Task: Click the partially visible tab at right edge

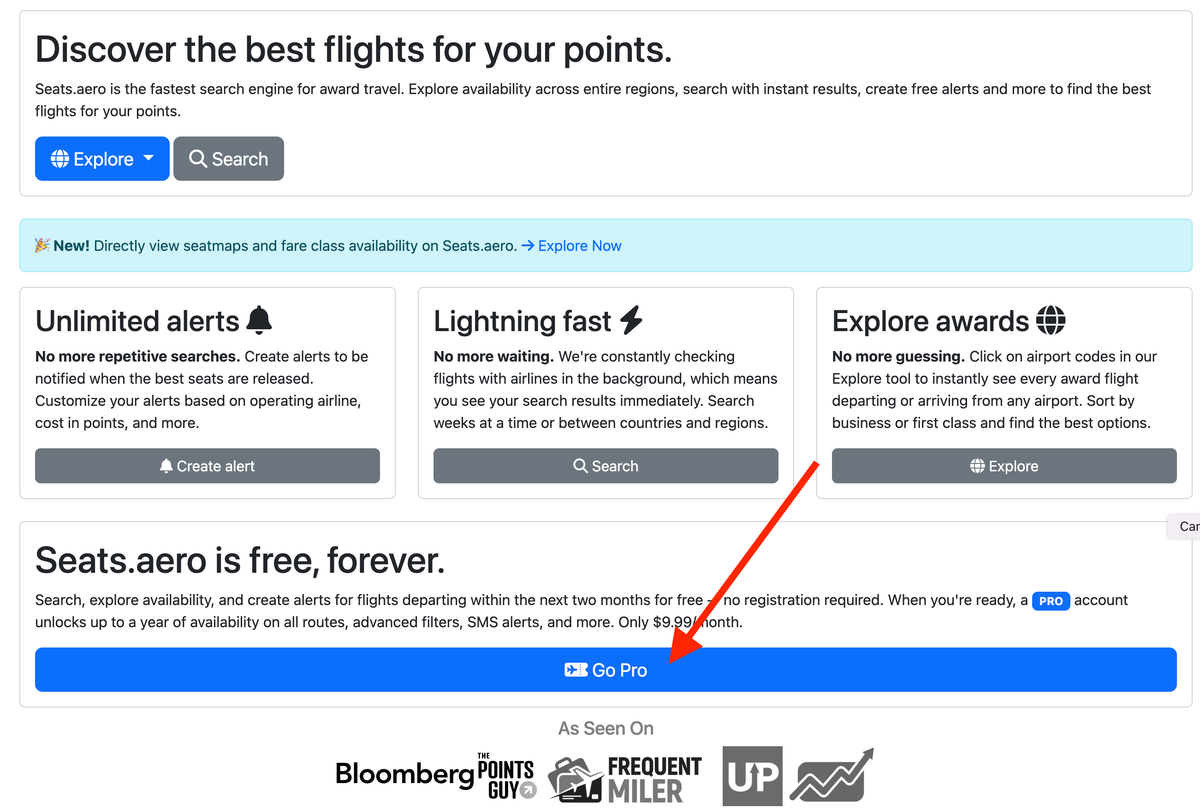Action: (1184, 526)
